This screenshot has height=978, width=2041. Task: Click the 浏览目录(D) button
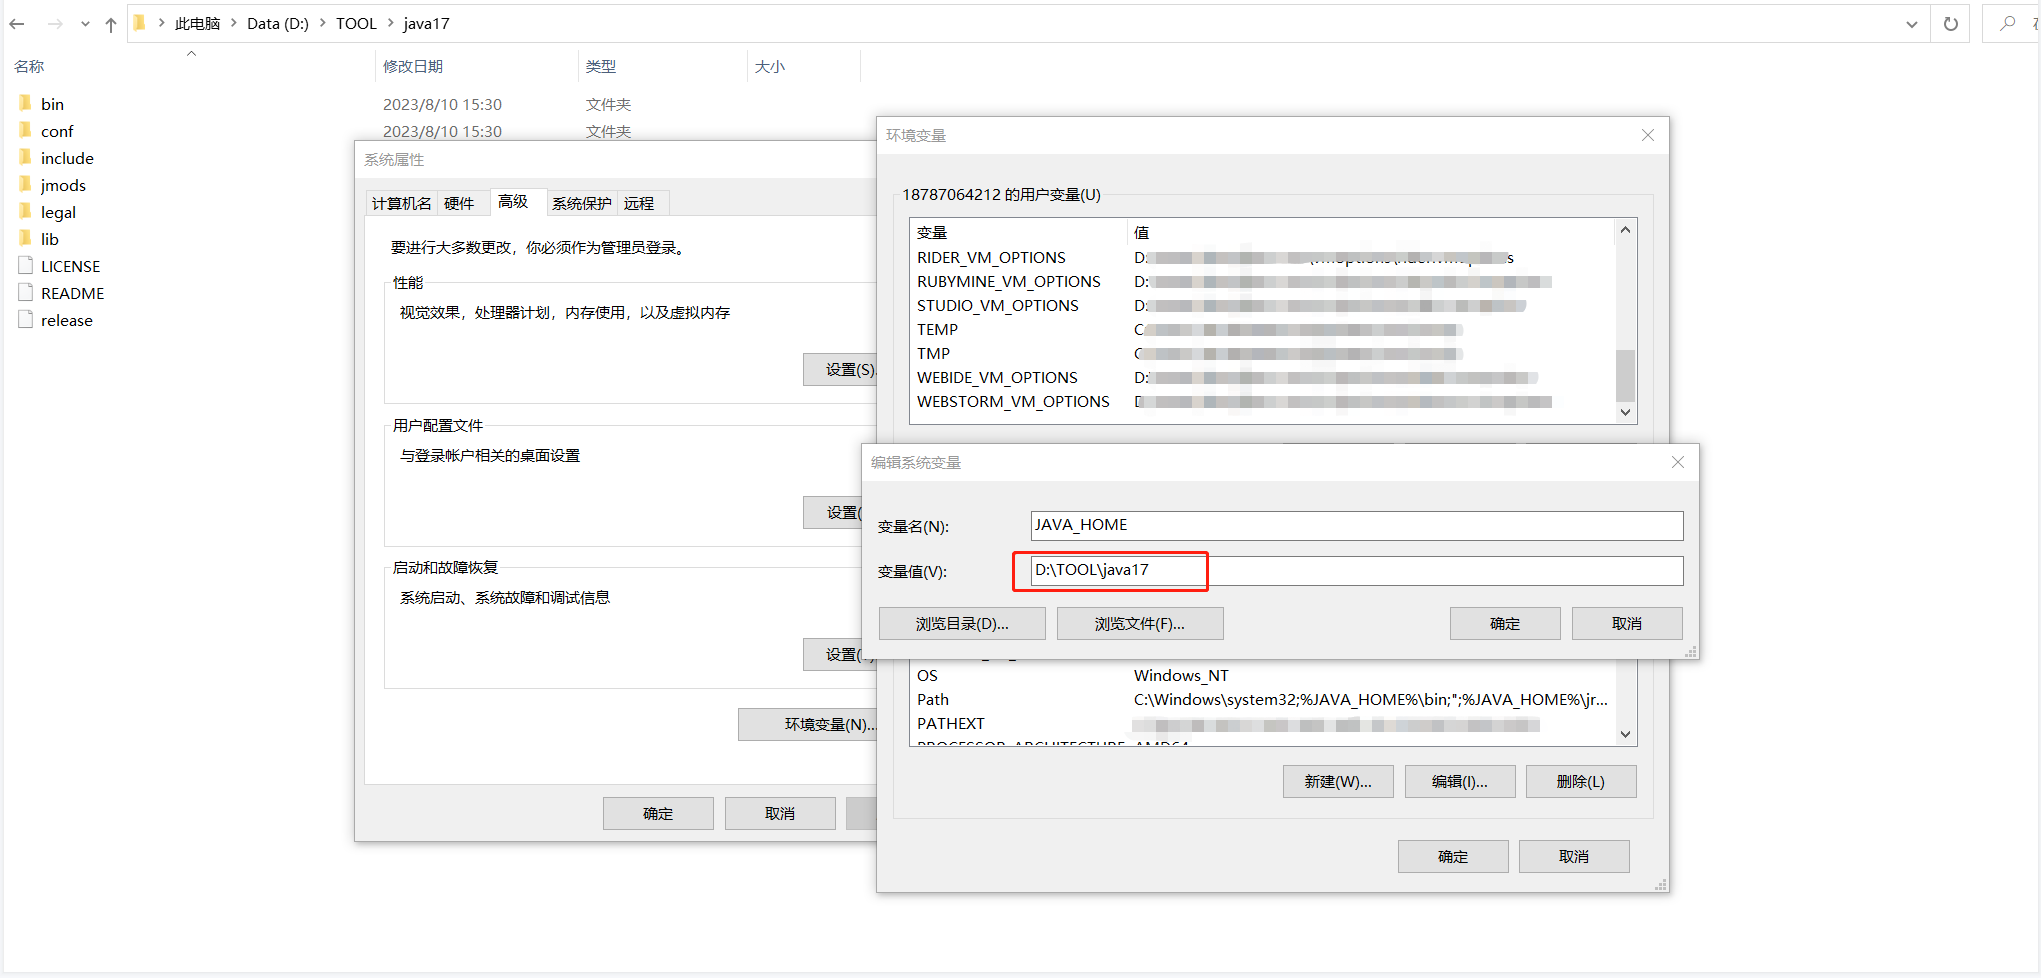pos(961,622)
